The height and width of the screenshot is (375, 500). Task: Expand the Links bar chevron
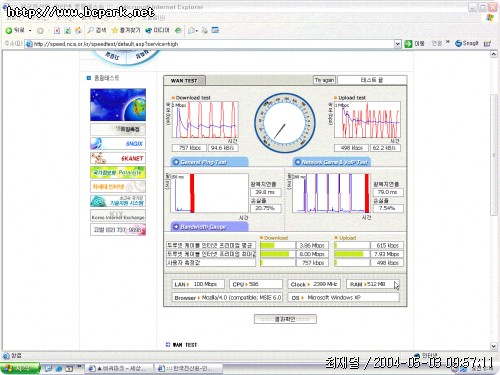[x=448, y=42]
